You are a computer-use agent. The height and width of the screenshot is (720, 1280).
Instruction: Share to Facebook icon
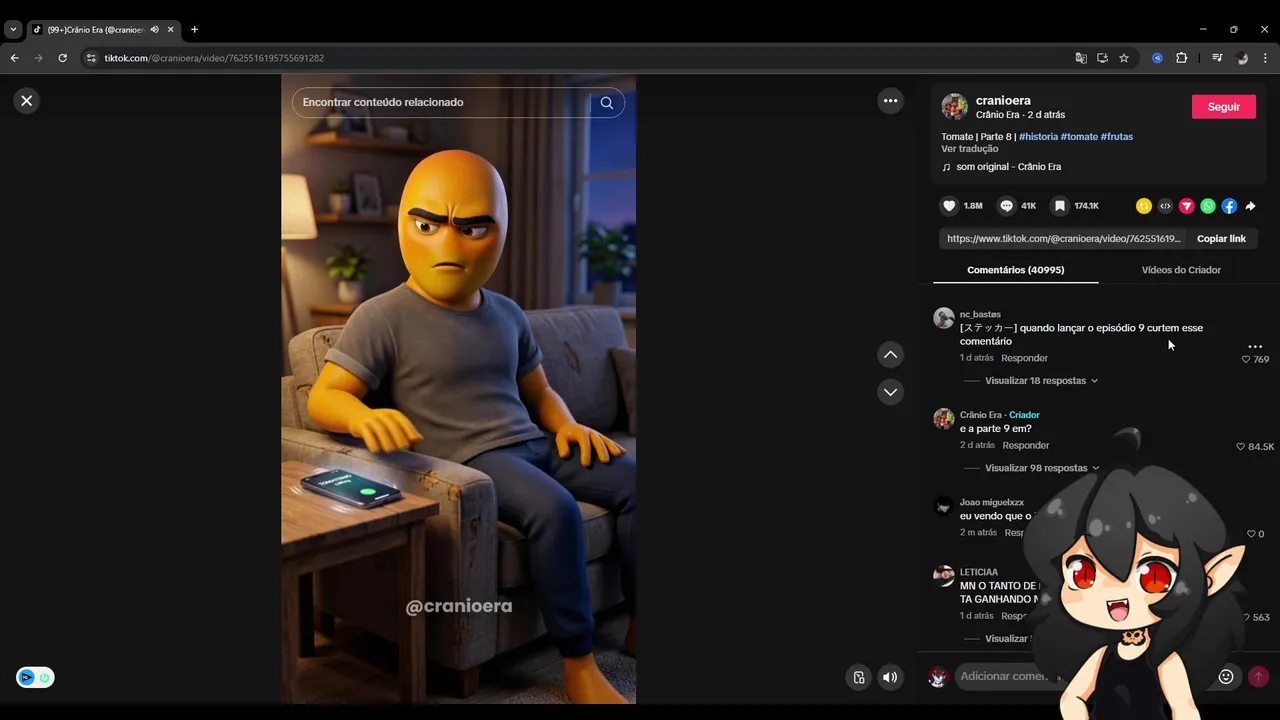click(x=1229, y=206)
